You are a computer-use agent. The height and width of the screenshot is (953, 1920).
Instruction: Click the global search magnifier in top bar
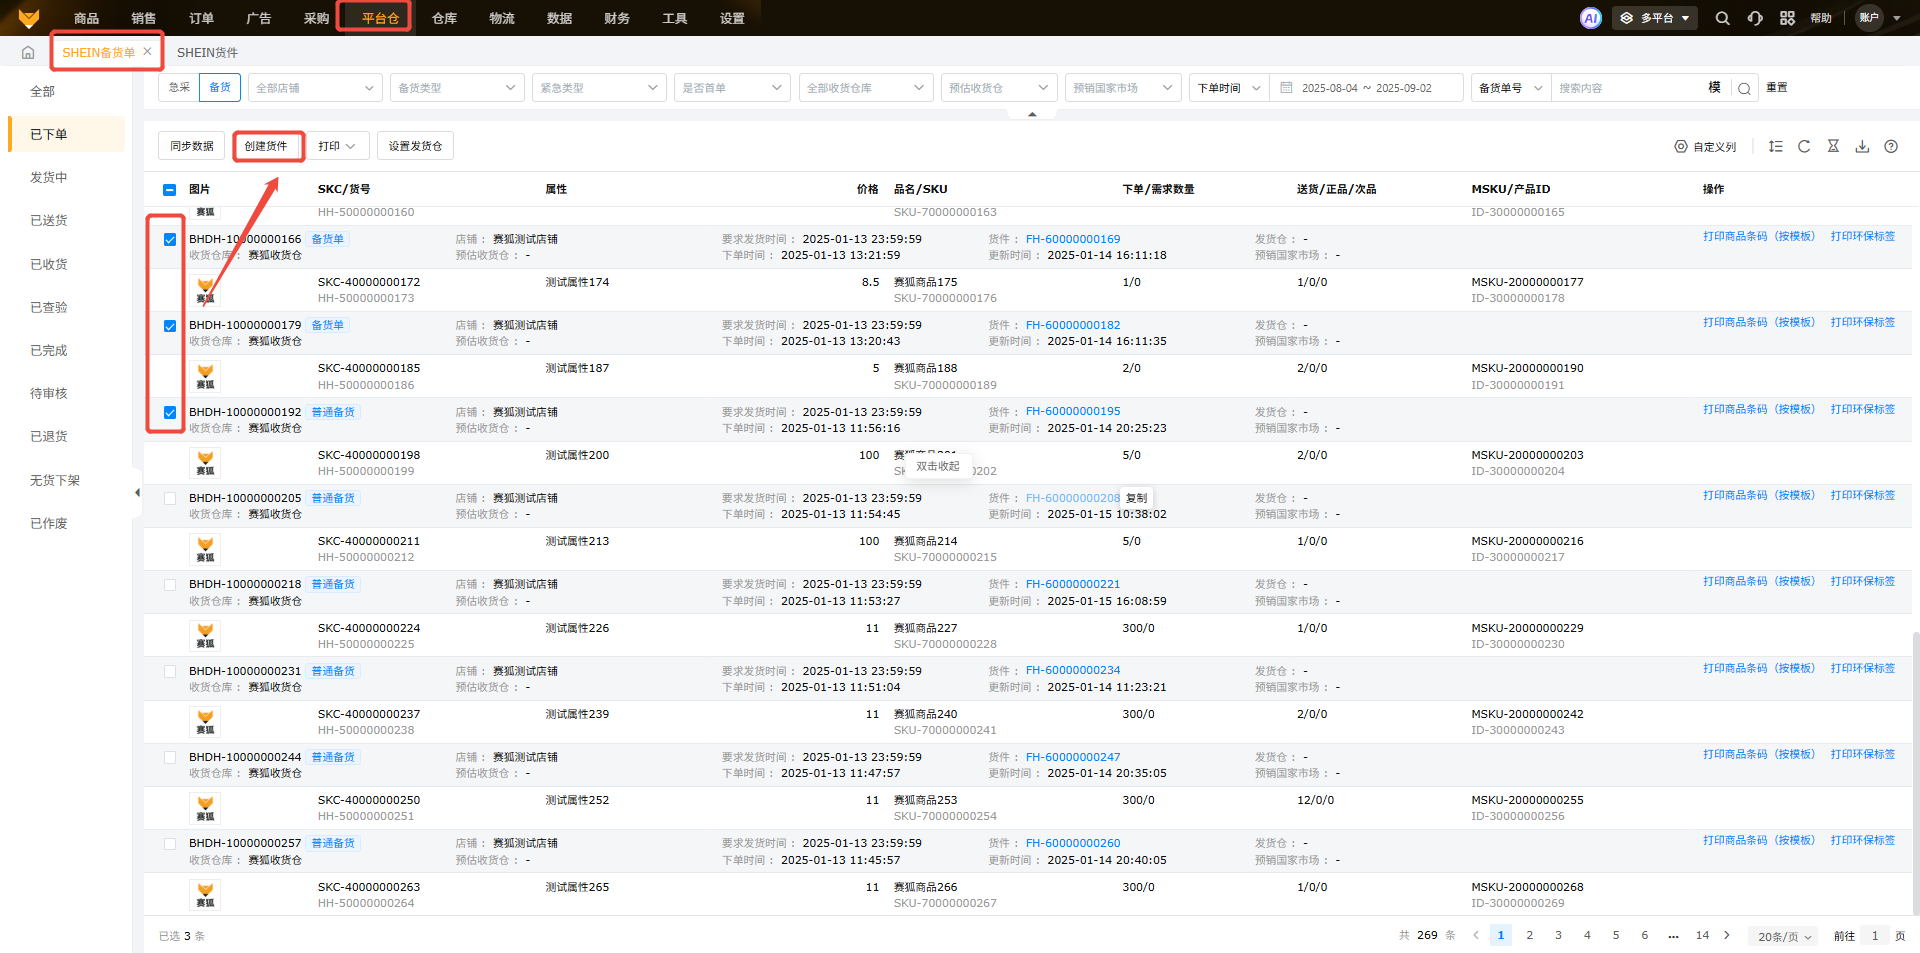pos(1722,18)
